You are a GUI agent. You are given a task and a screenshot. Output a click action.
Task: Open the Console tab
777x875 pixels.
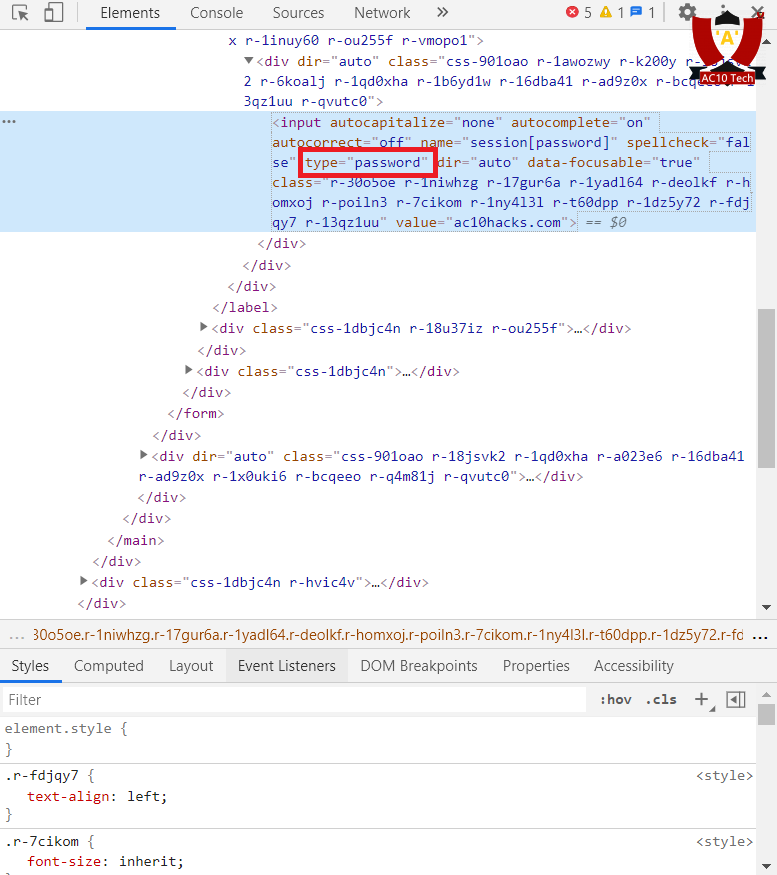pyautogui.click(x=217, y=13)
